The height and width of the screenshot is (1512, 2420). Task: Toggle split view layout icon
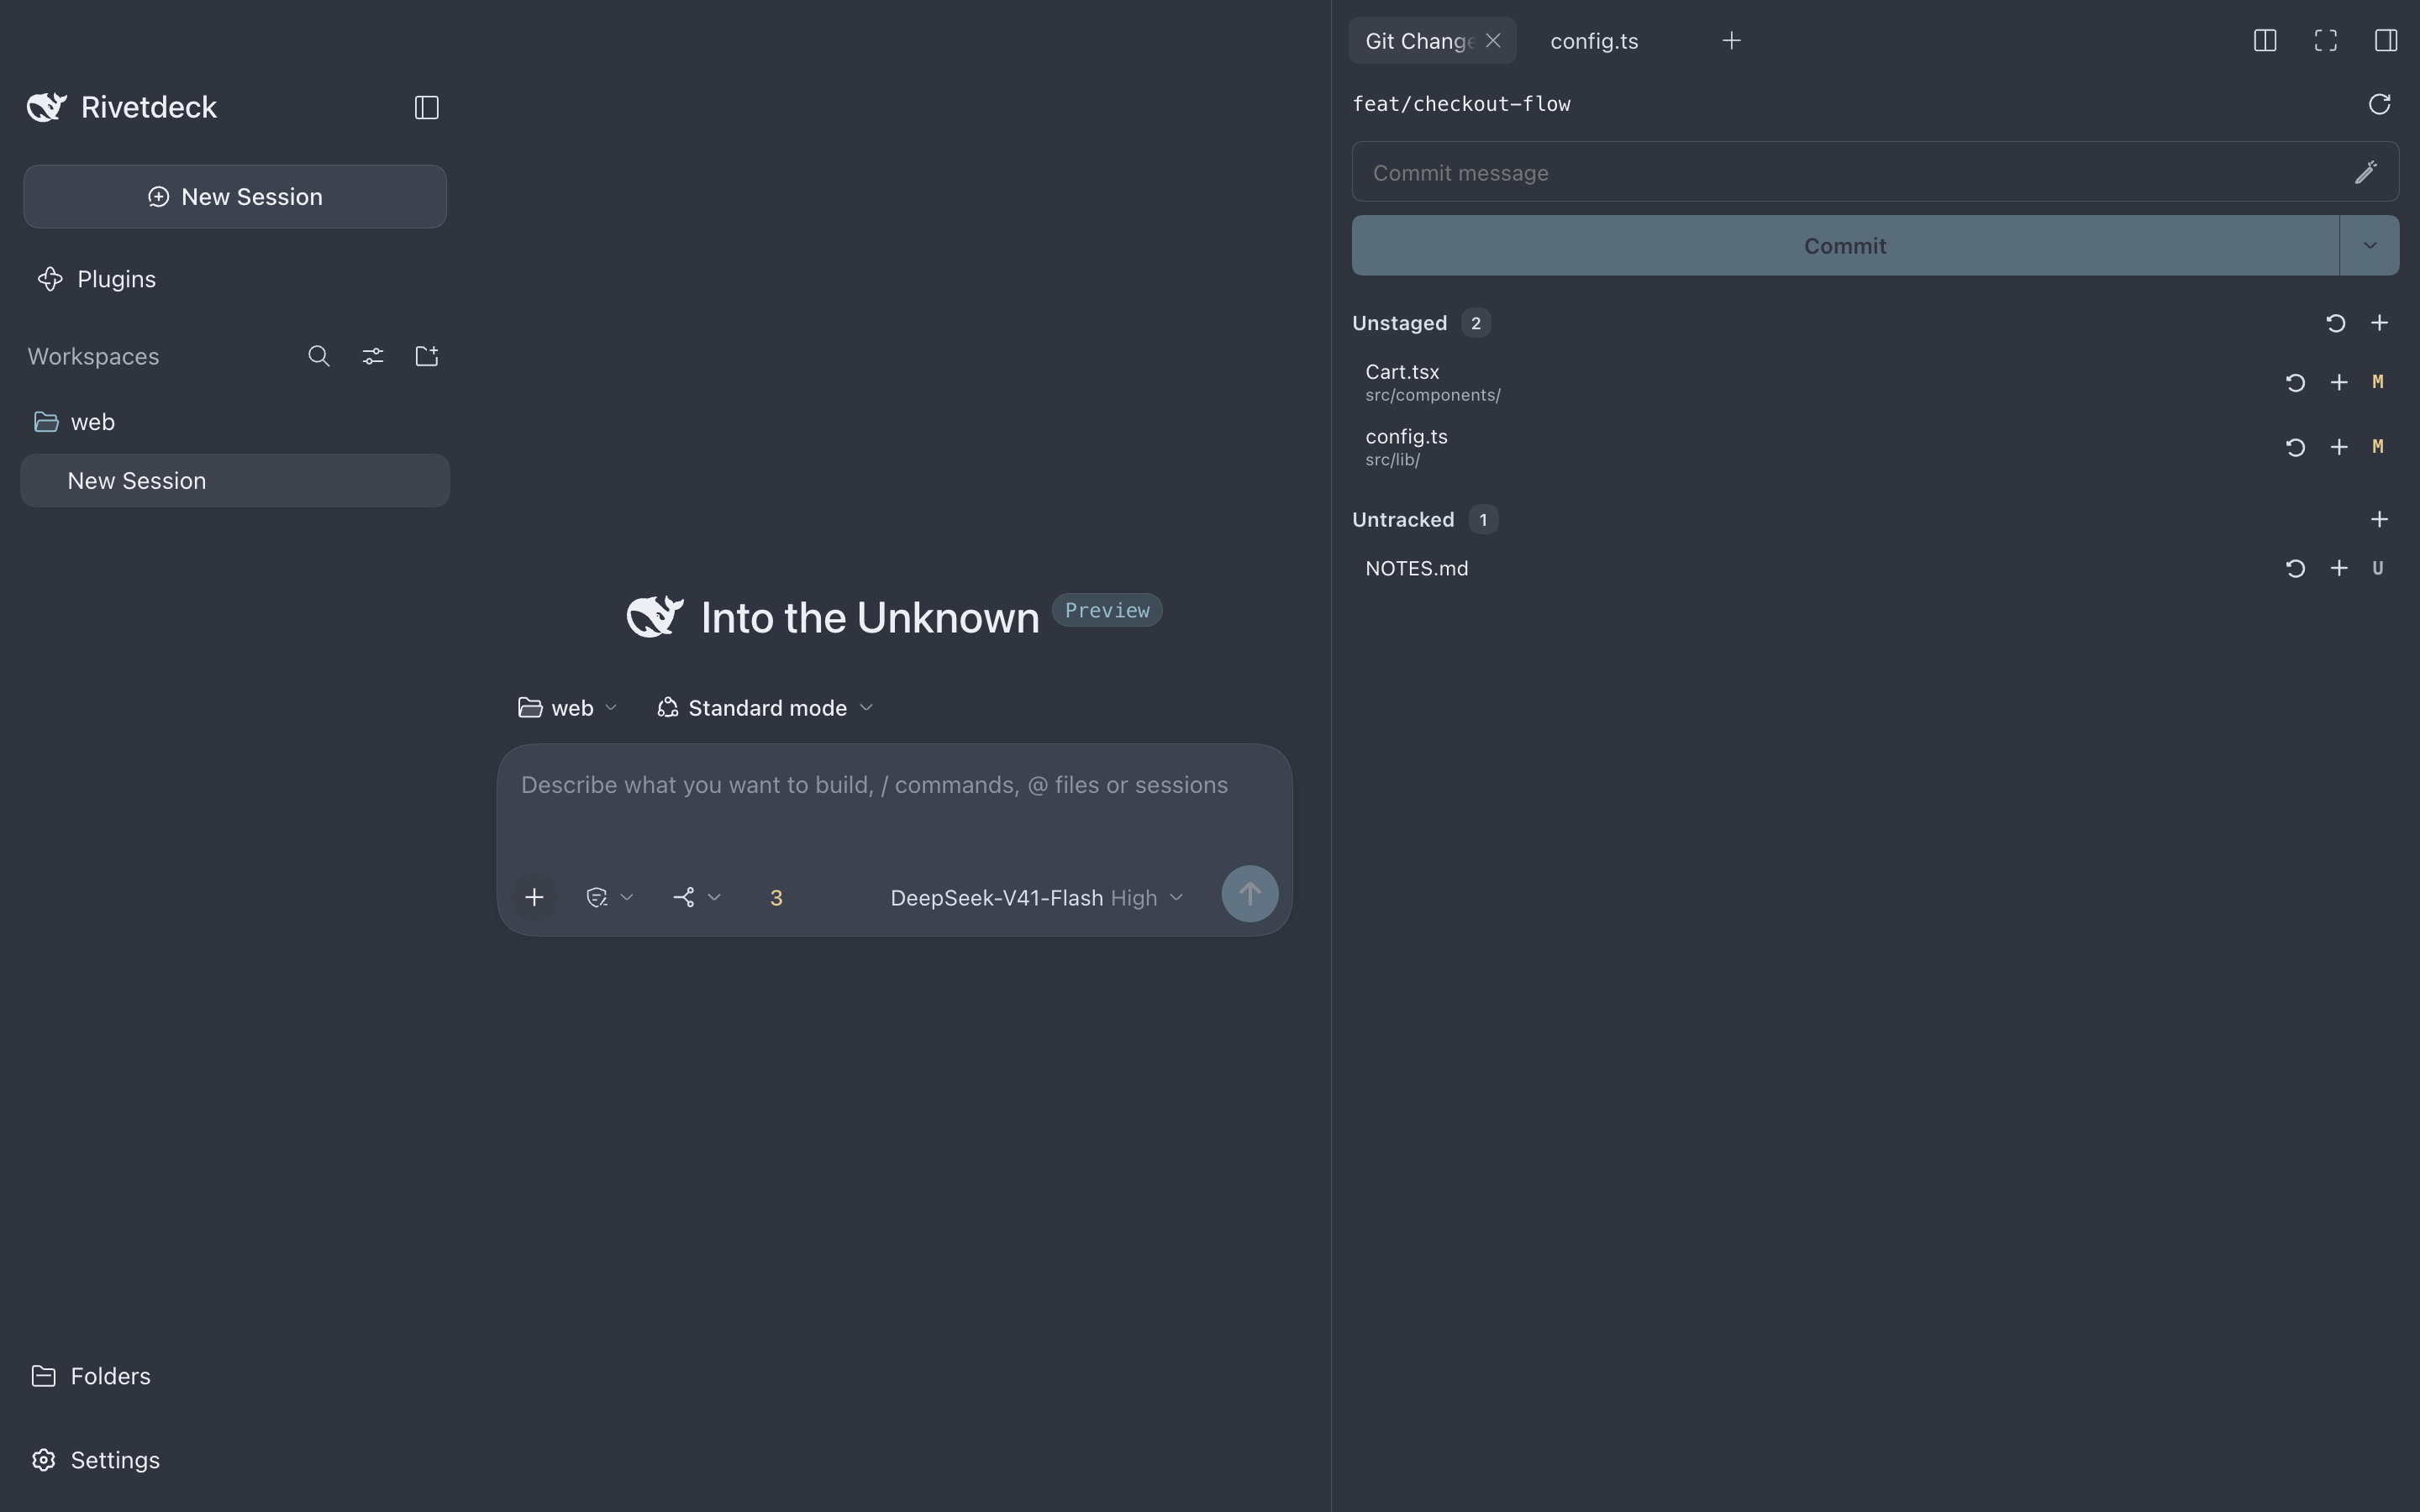point(2265,40)
